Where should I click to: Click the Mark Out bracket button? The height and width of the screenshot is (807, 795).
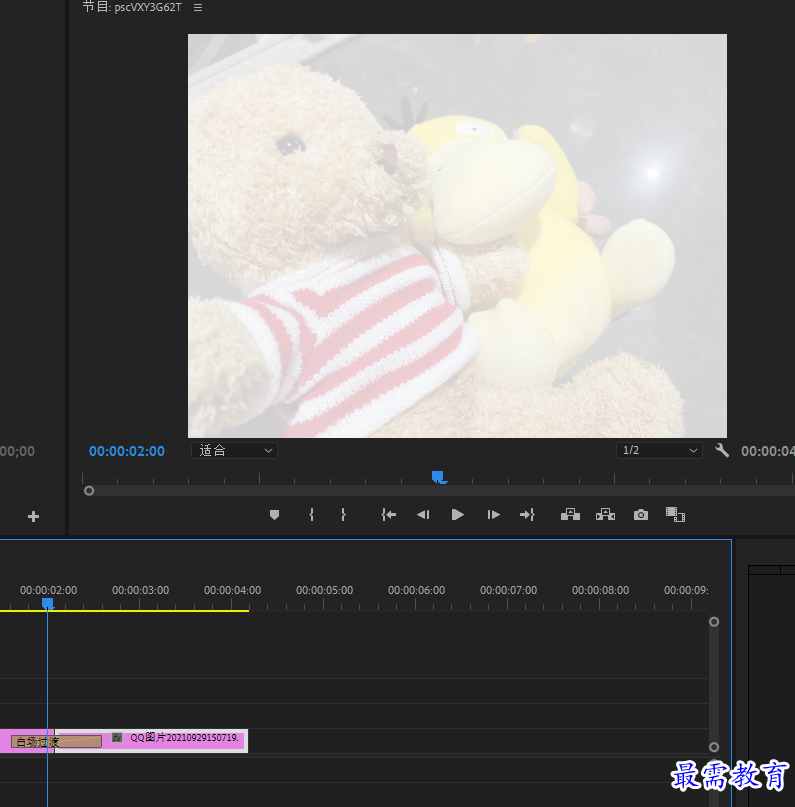(343, 515)
